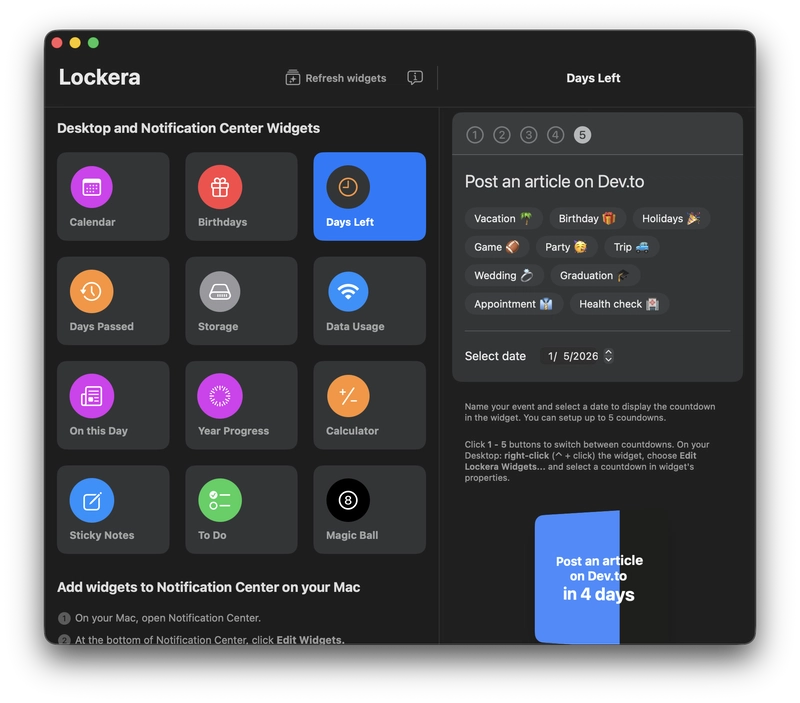Screen dimensions: 800x703
Task: Select countdown 5 button
Action: click(582, 135)
